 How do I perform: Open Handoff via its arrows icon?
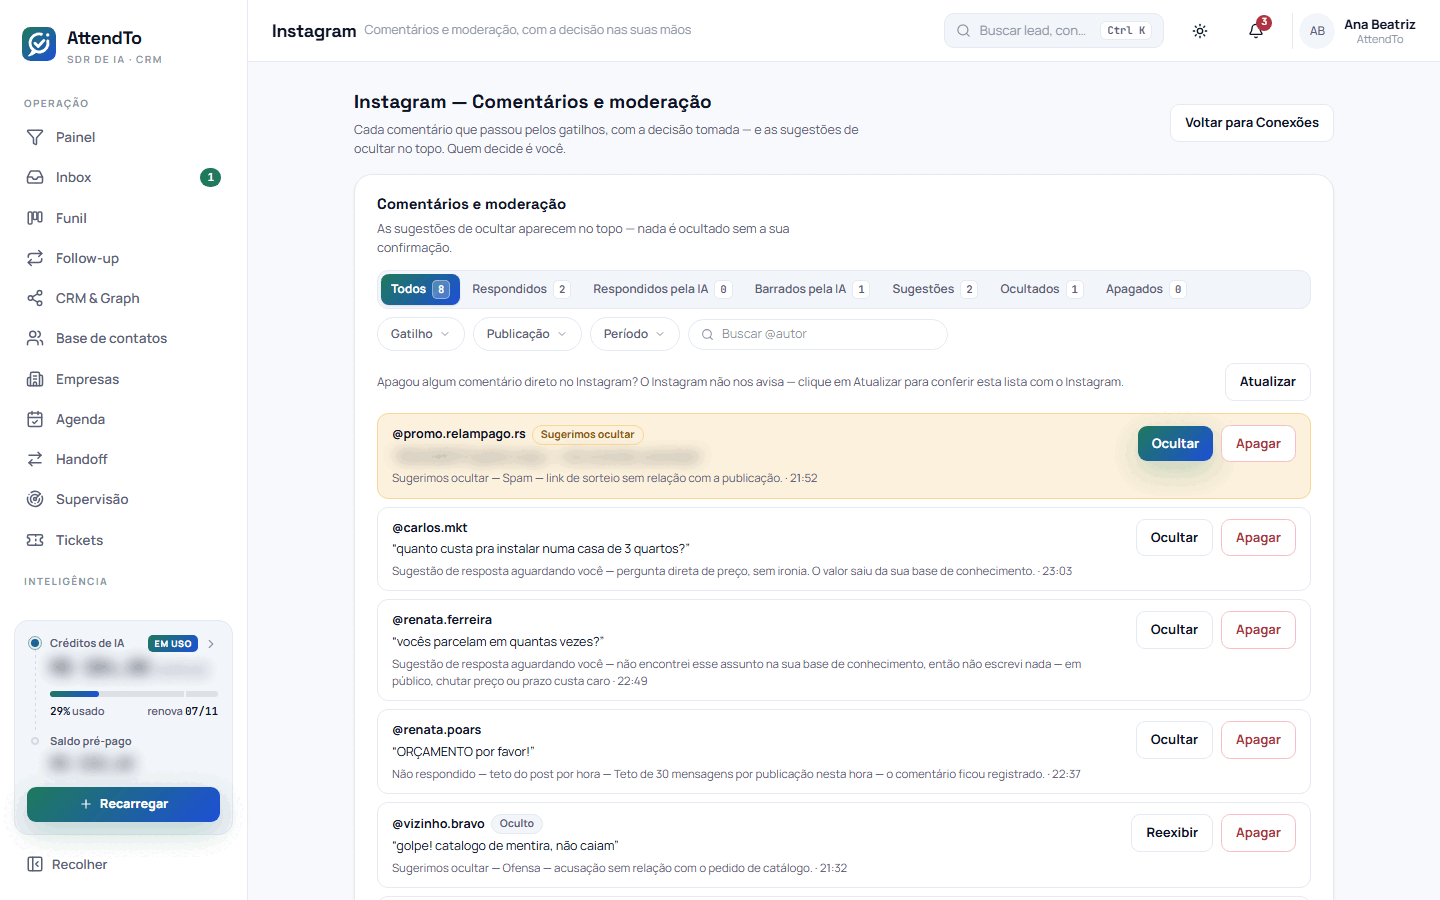tap(35, 459)
